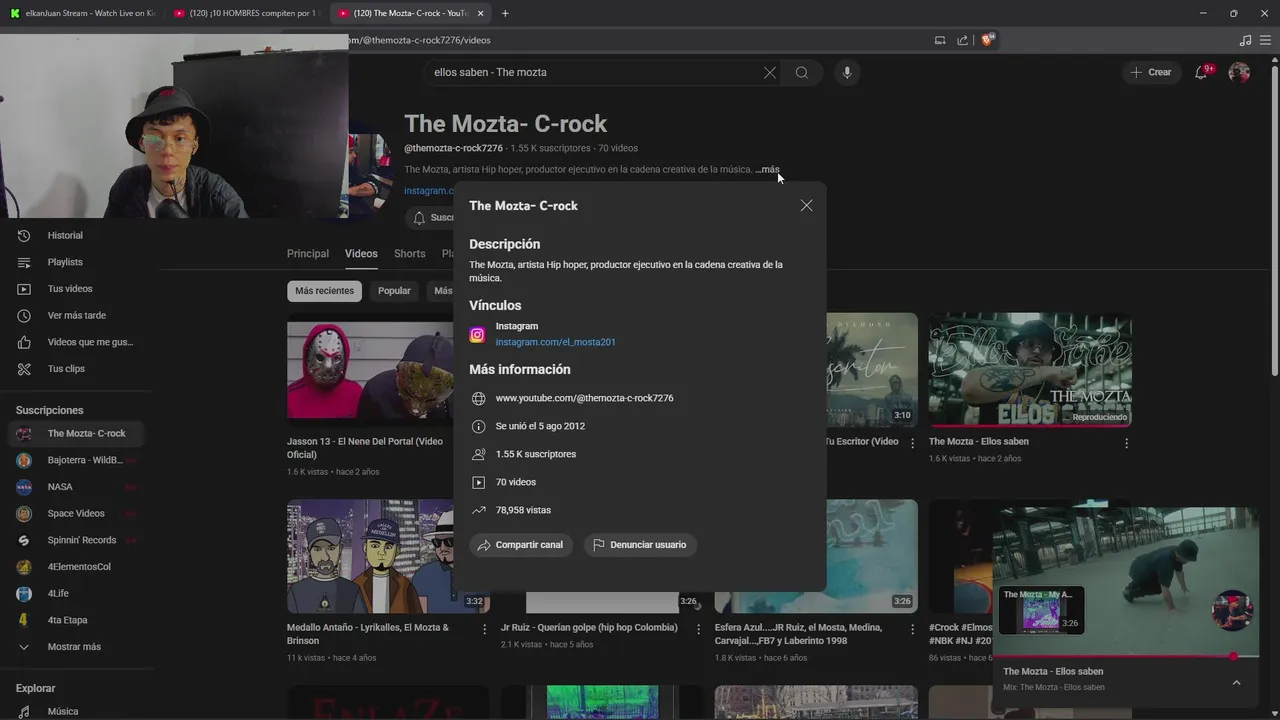
Task: Click the search magnifier button
Action: pos(802,72)
